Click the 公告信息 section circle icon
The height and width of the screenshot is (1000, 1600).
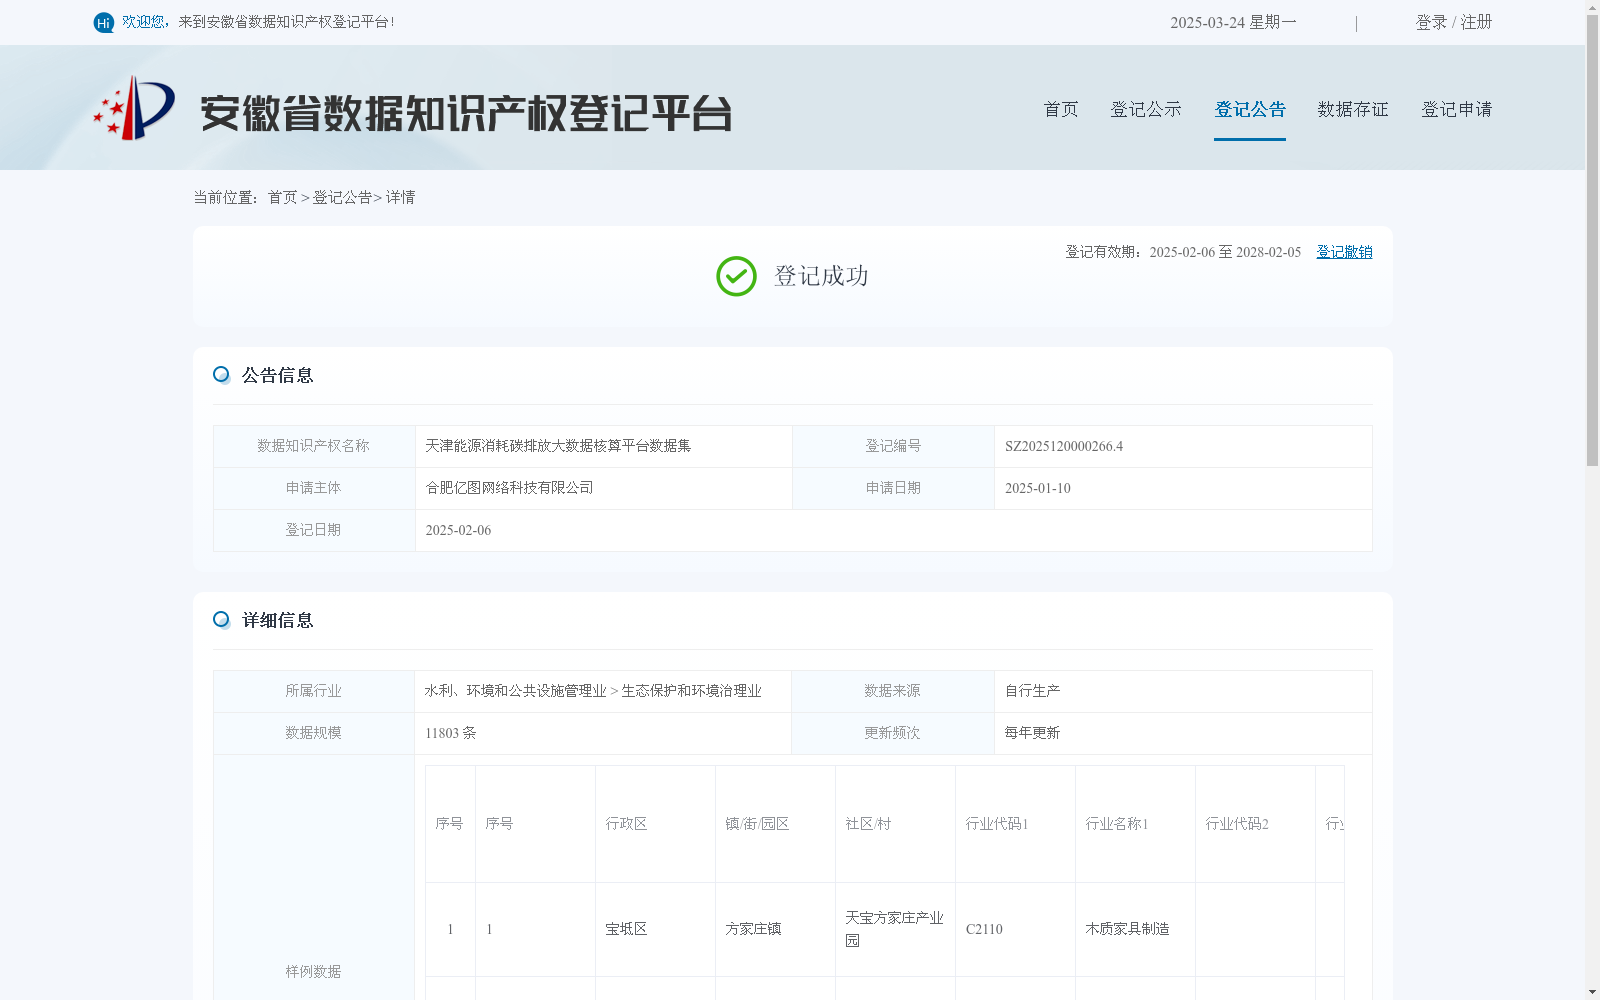pos(222,375)
